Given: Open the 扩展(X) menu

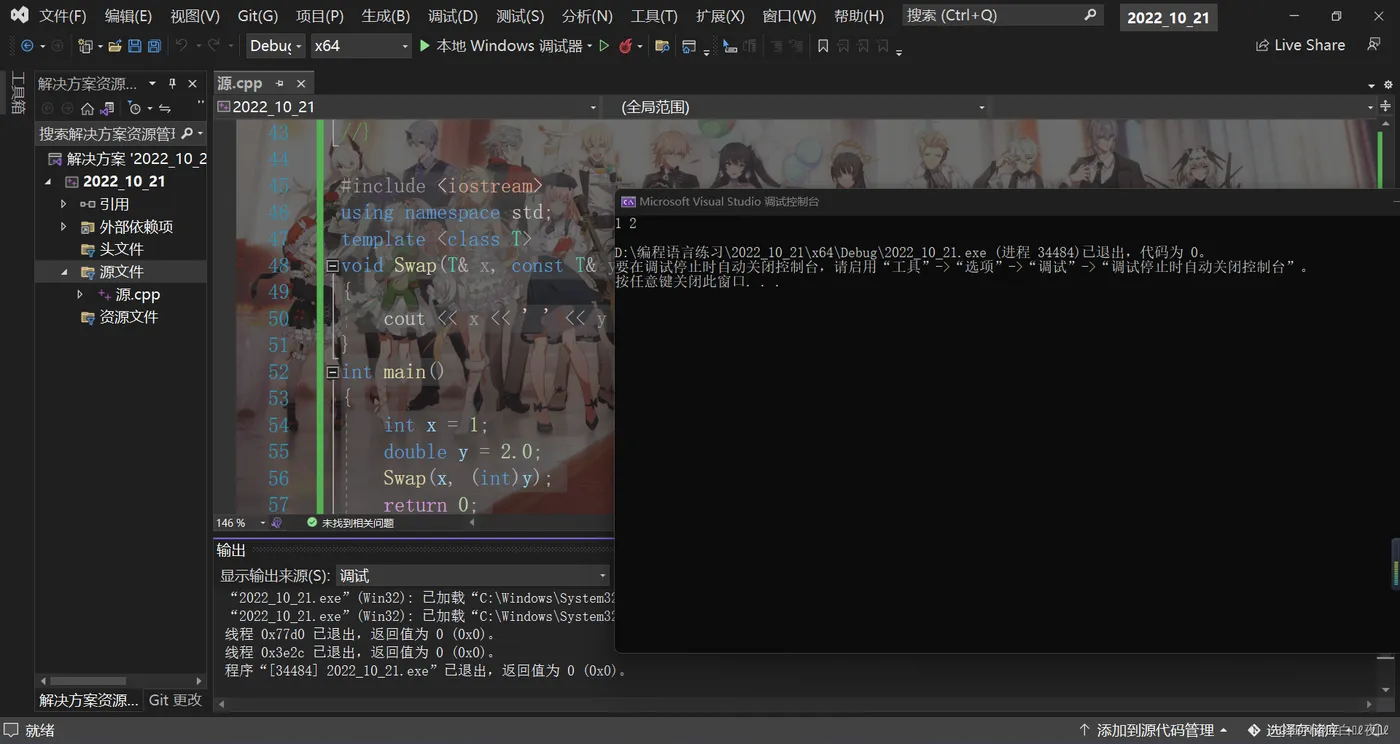Looking at the screenshot, I should point(720,16).
